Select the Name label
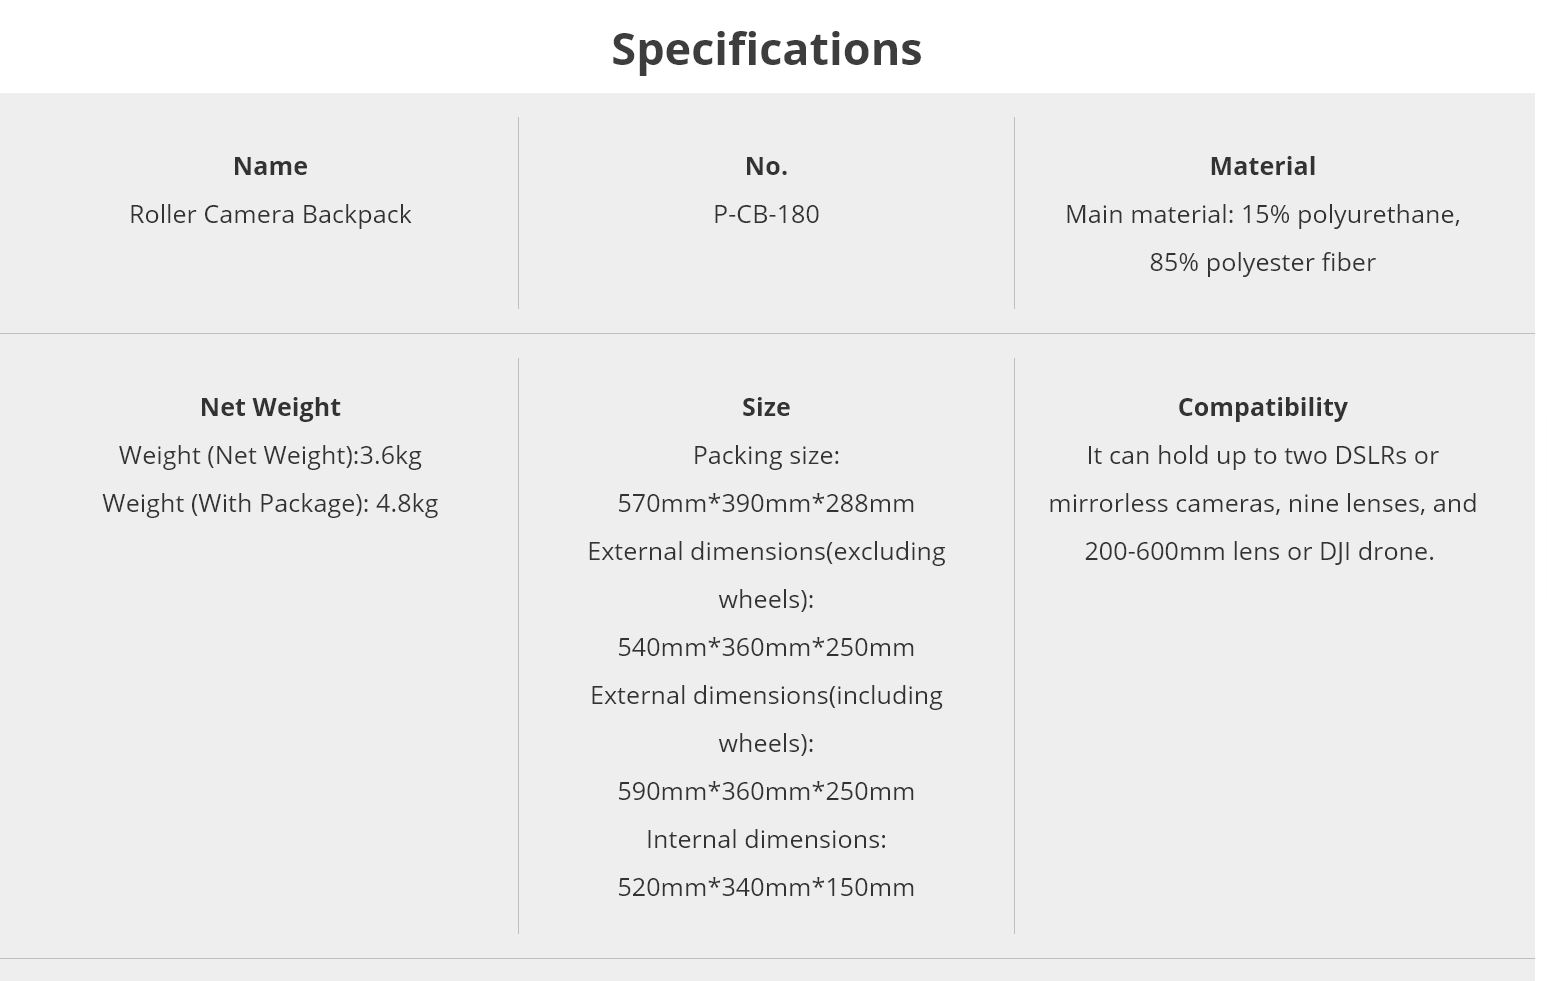Screen dimensions: 1547x981 pos(270,166)
